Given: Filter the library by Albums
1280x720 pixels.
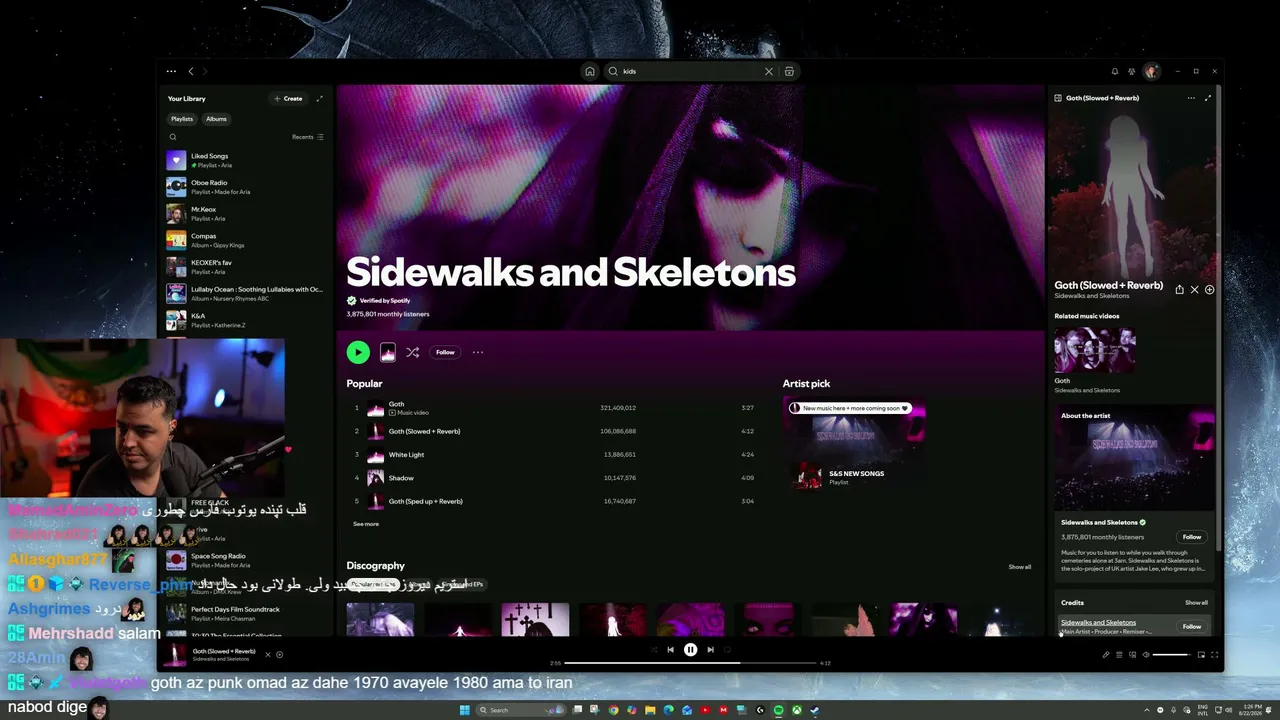Looking at the screenshot, I should click(216, 119).
